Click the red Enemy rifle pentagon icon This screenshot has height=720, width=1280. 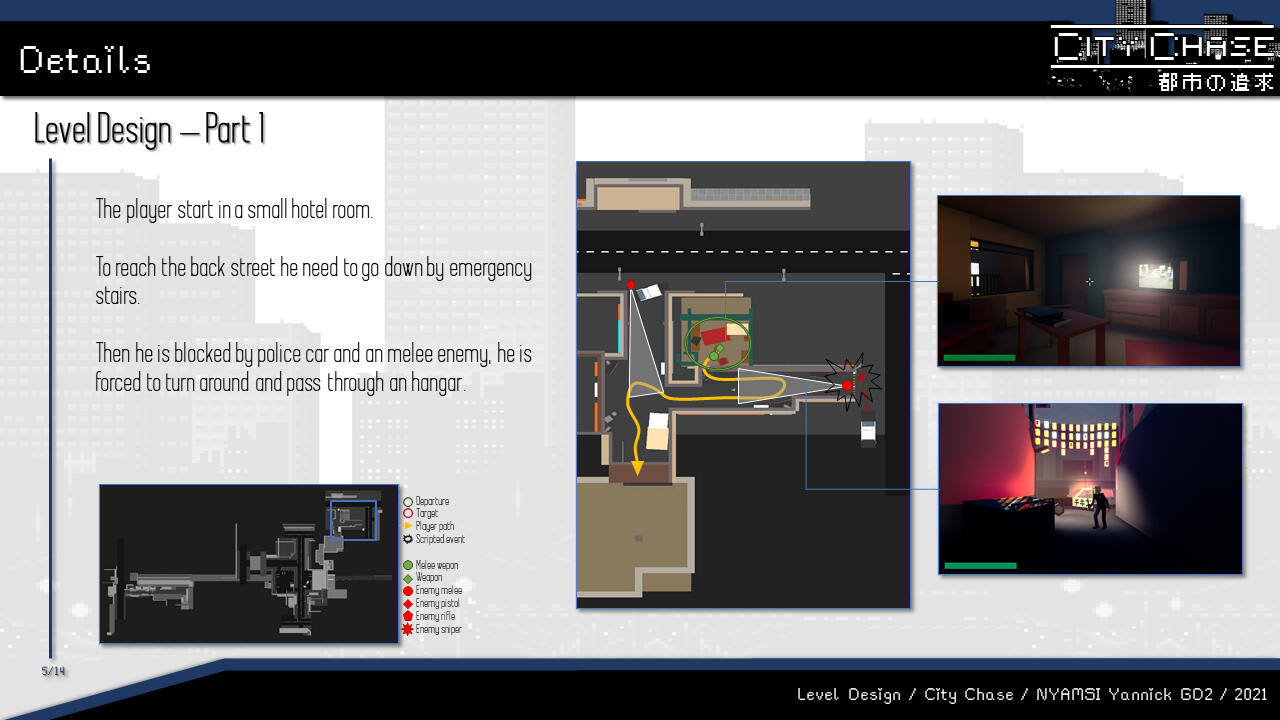pos(408,617)
